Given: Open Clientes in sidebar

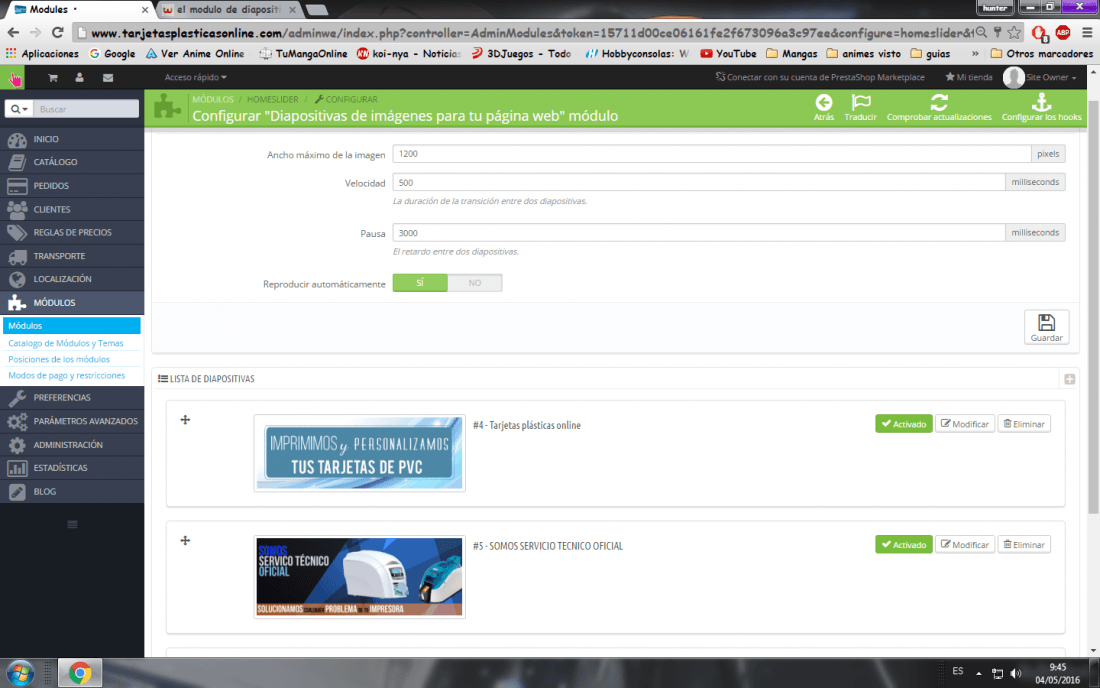Looking at the screenshot, I should [72, 209].
